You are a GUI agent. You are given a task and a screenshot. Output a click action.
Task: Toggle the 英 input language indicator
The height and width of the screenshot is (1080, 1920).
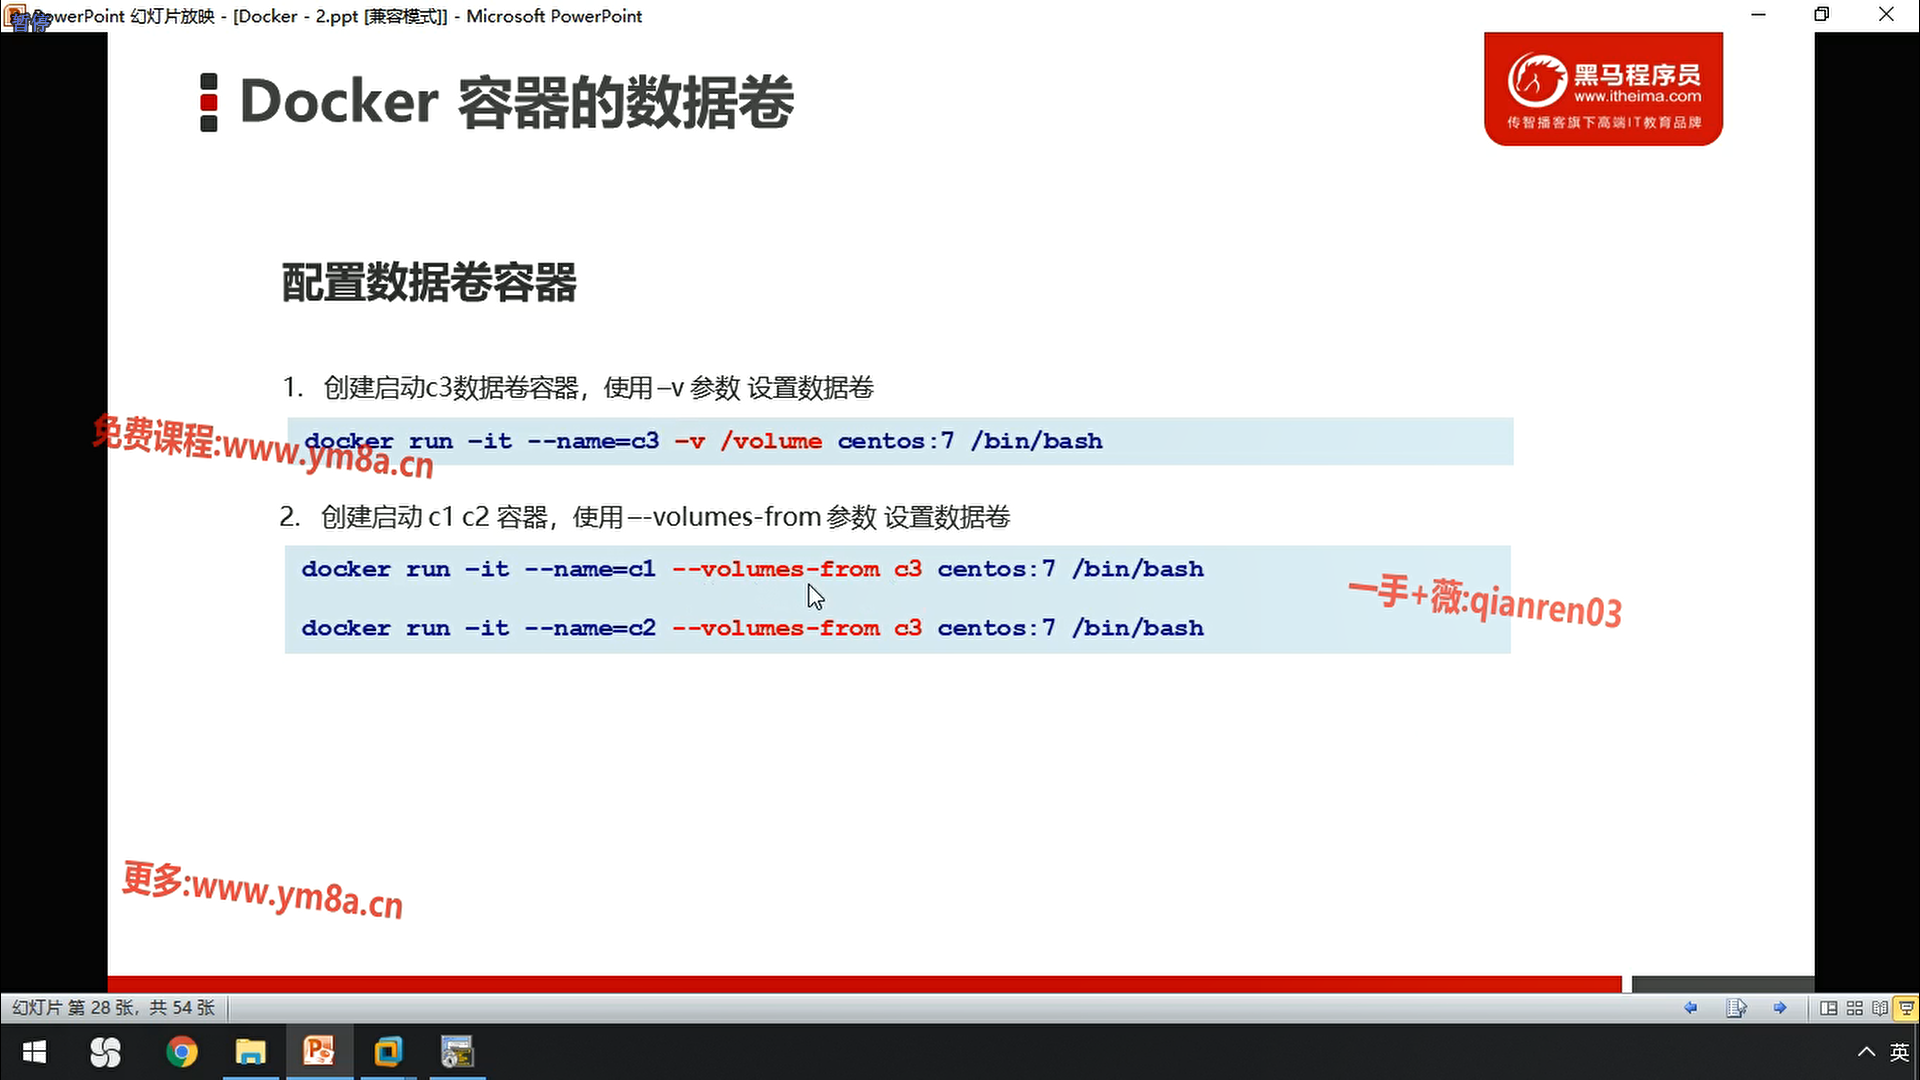(x=1899, y=1052)
